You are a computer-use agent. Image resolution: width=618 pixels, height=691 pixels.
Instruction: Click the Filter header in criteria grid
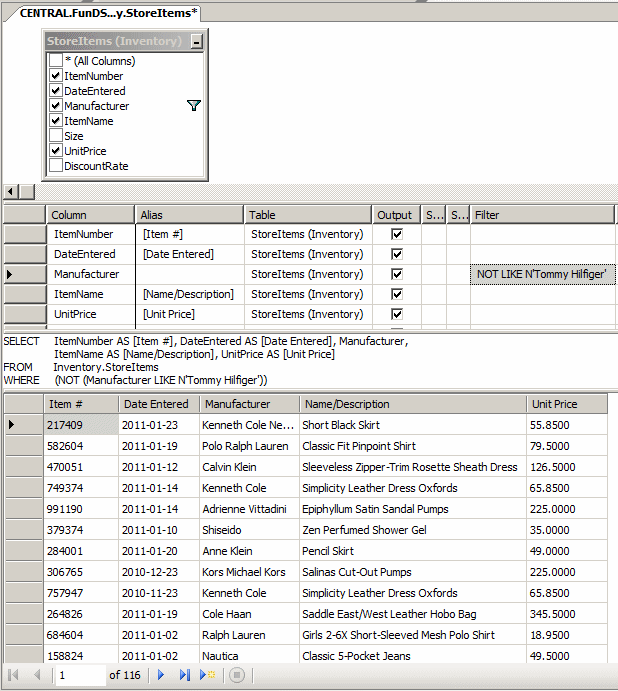(x=542, y=215)
